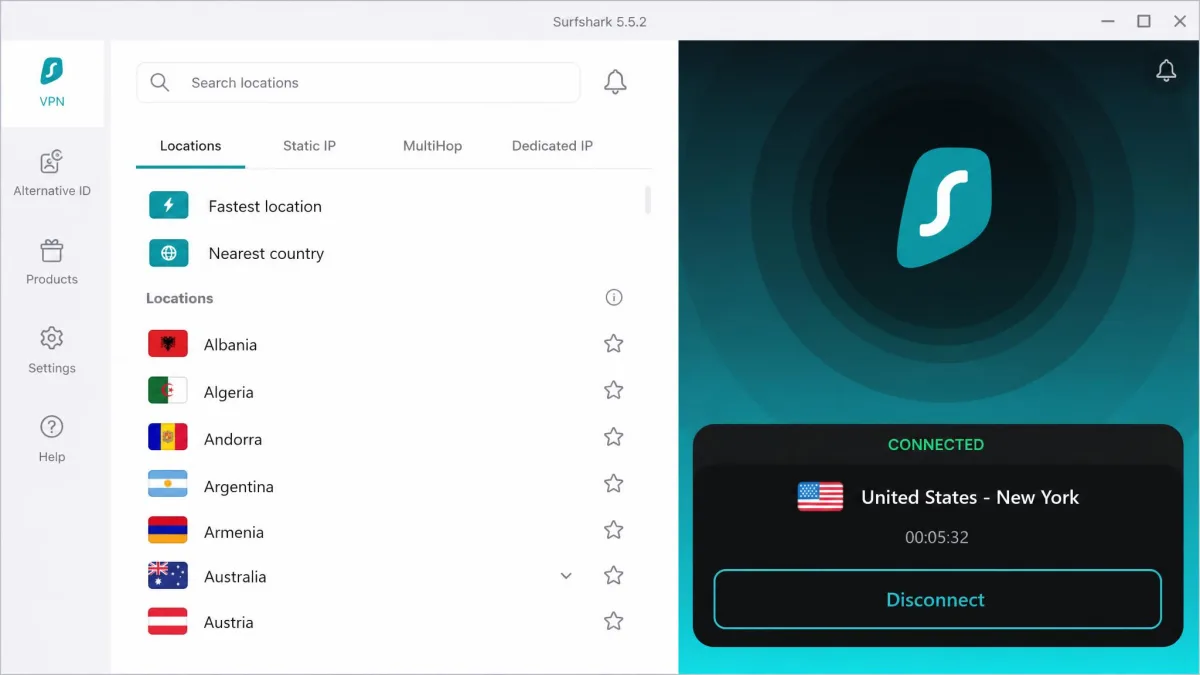Favorite Armenia with its star
This screenshot has width=1200, height=675.
tap(614, 530)
